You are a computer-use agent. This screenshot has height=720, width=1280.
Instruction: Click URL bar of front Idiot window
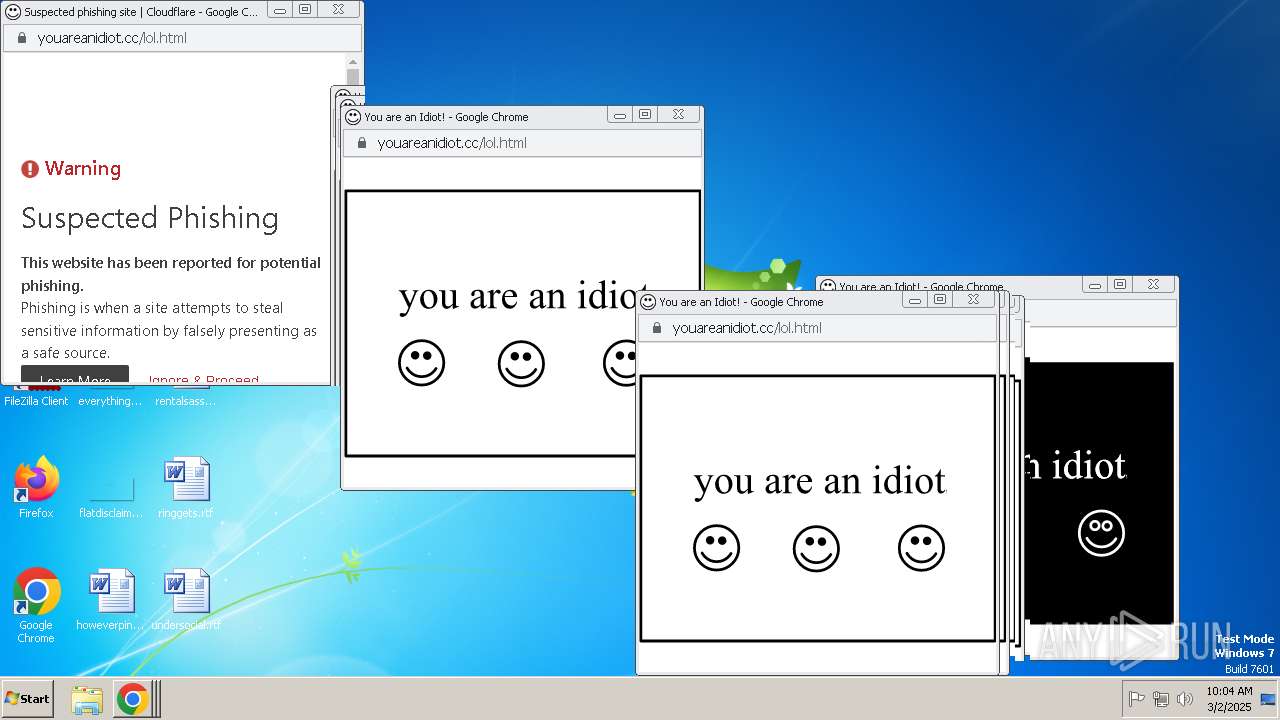[817, 328]
